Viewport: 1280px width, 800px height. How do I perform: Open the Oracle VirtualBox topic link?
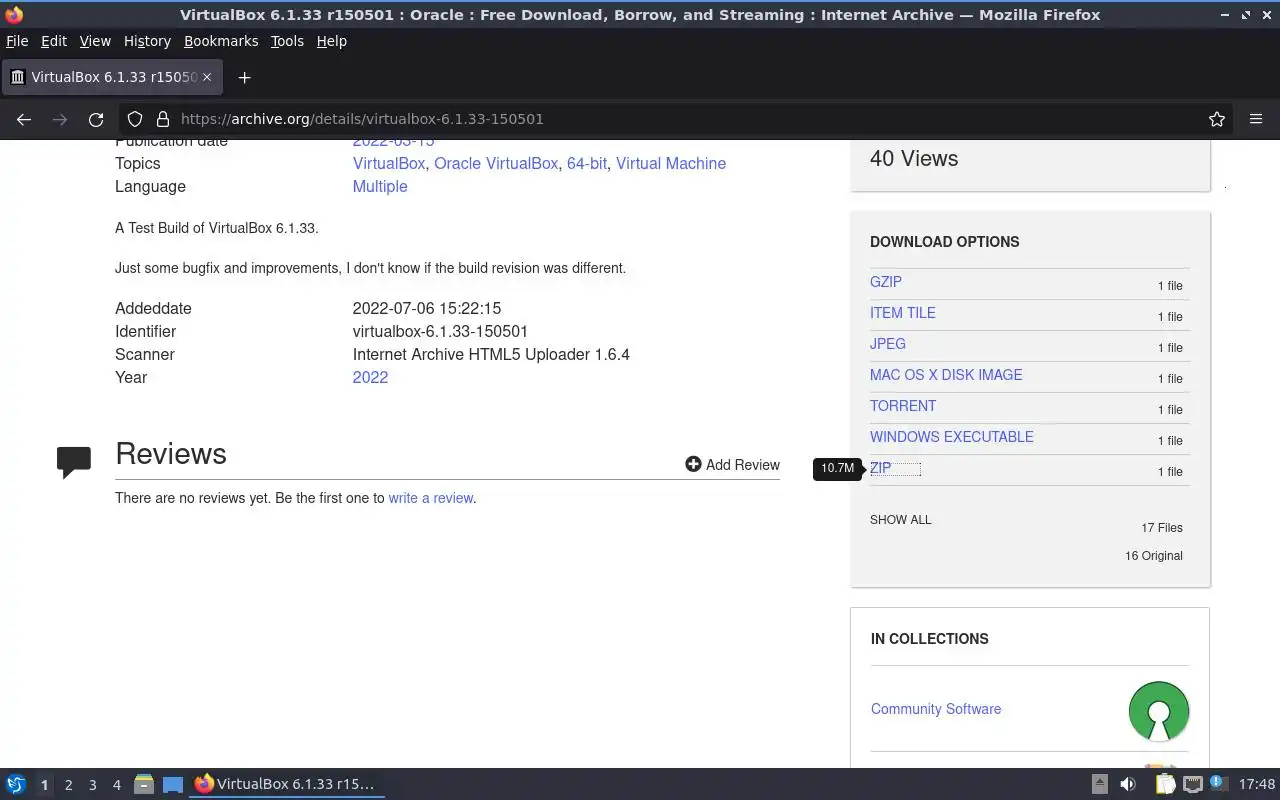[496, 163]
